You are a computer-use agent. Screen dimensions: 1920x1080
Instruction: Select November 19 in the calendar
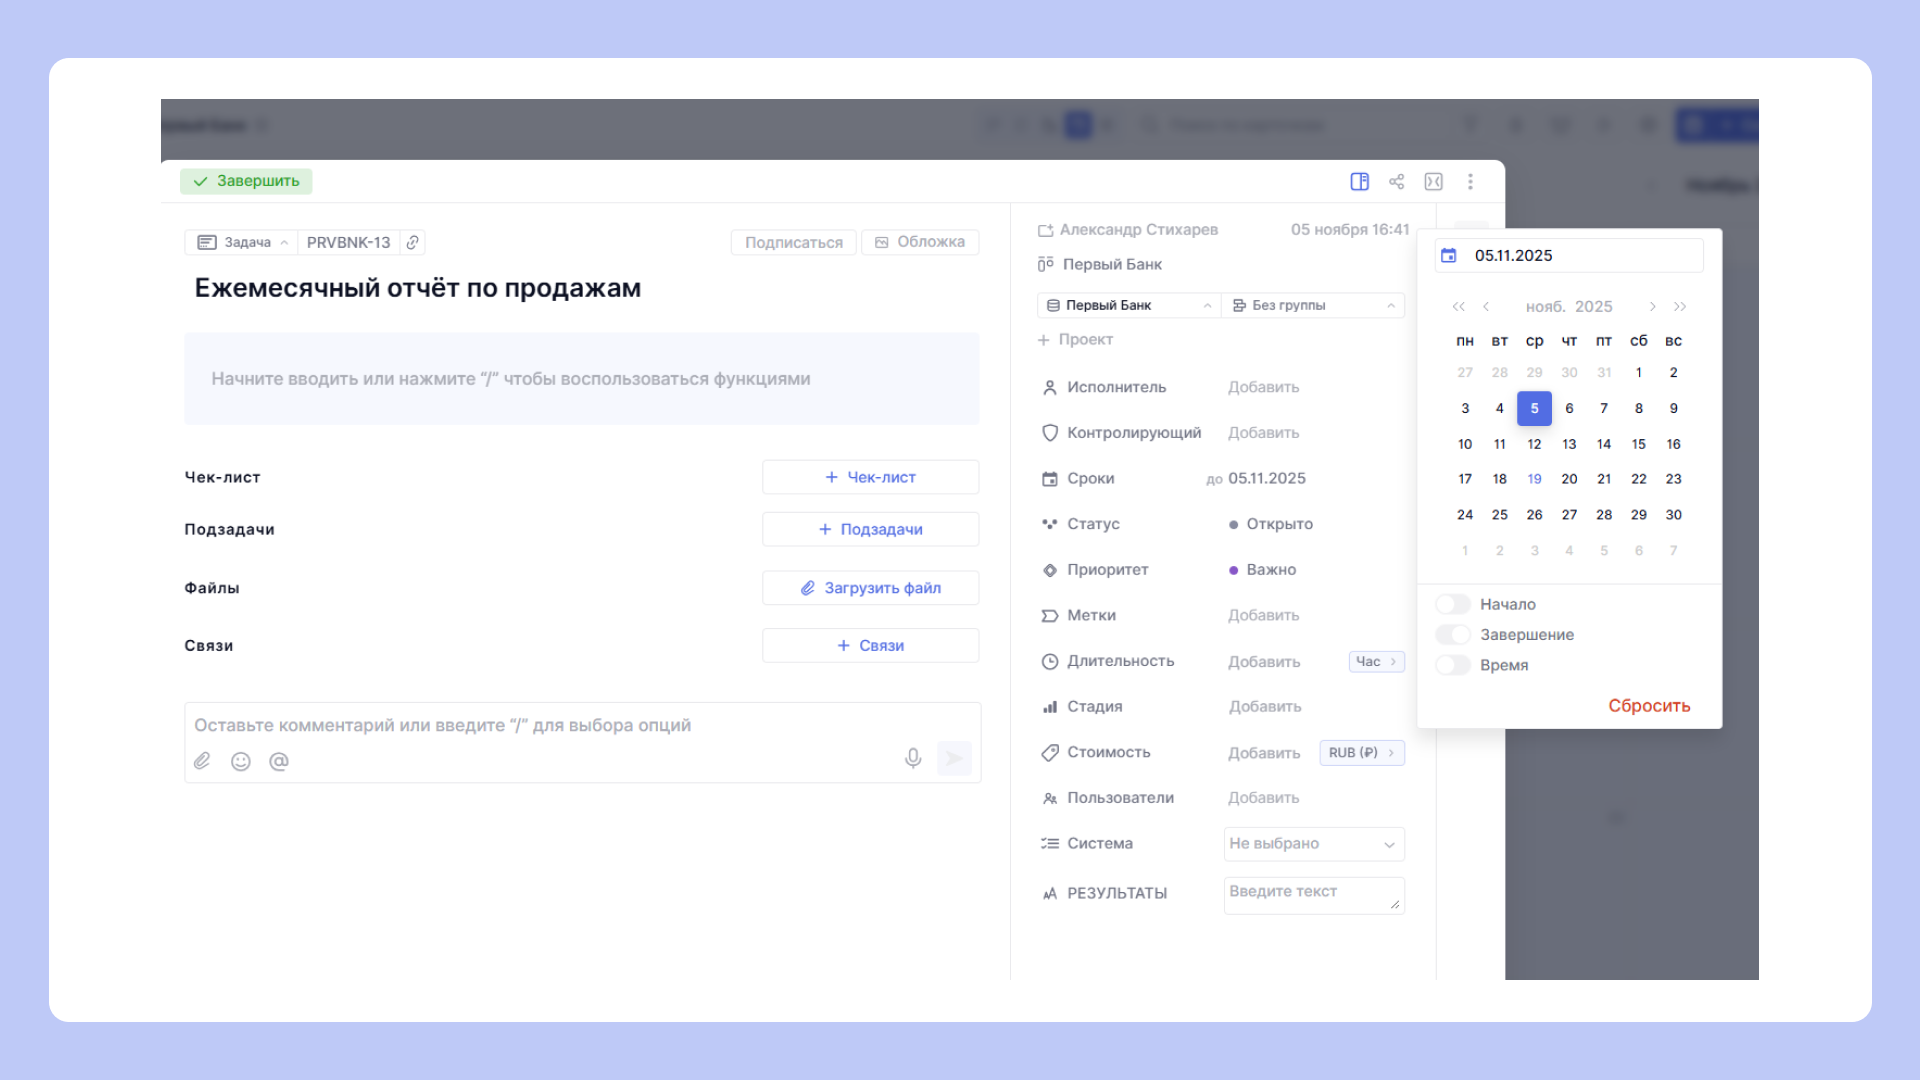pos(1534,479)
